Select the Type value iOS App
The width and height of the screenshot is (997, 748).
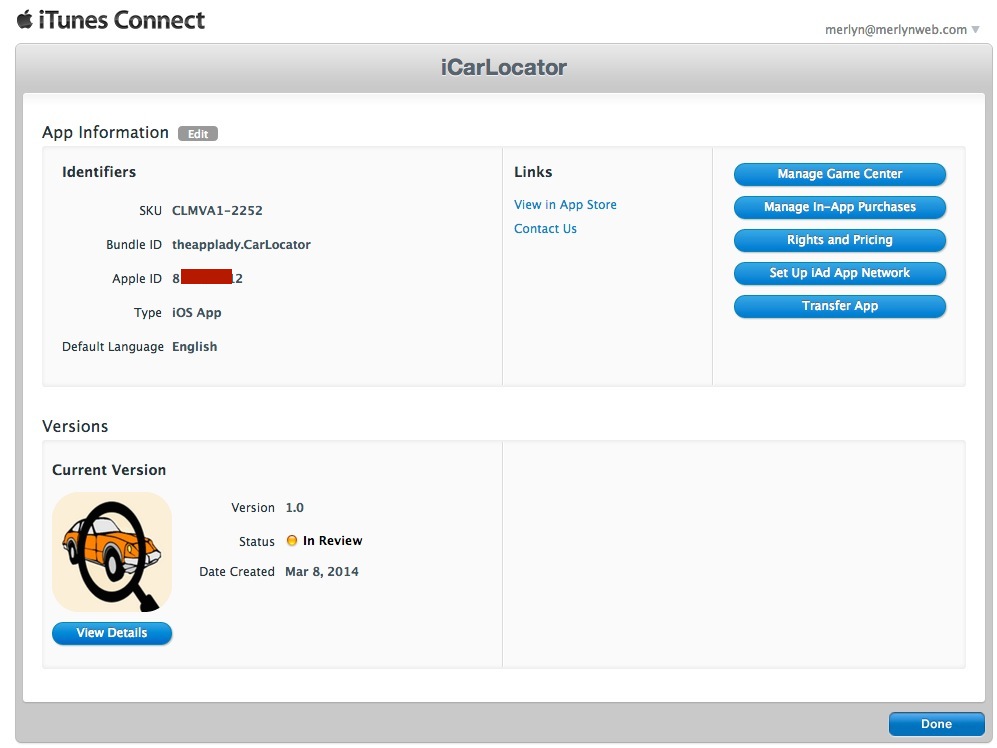(x=196, y=313)
